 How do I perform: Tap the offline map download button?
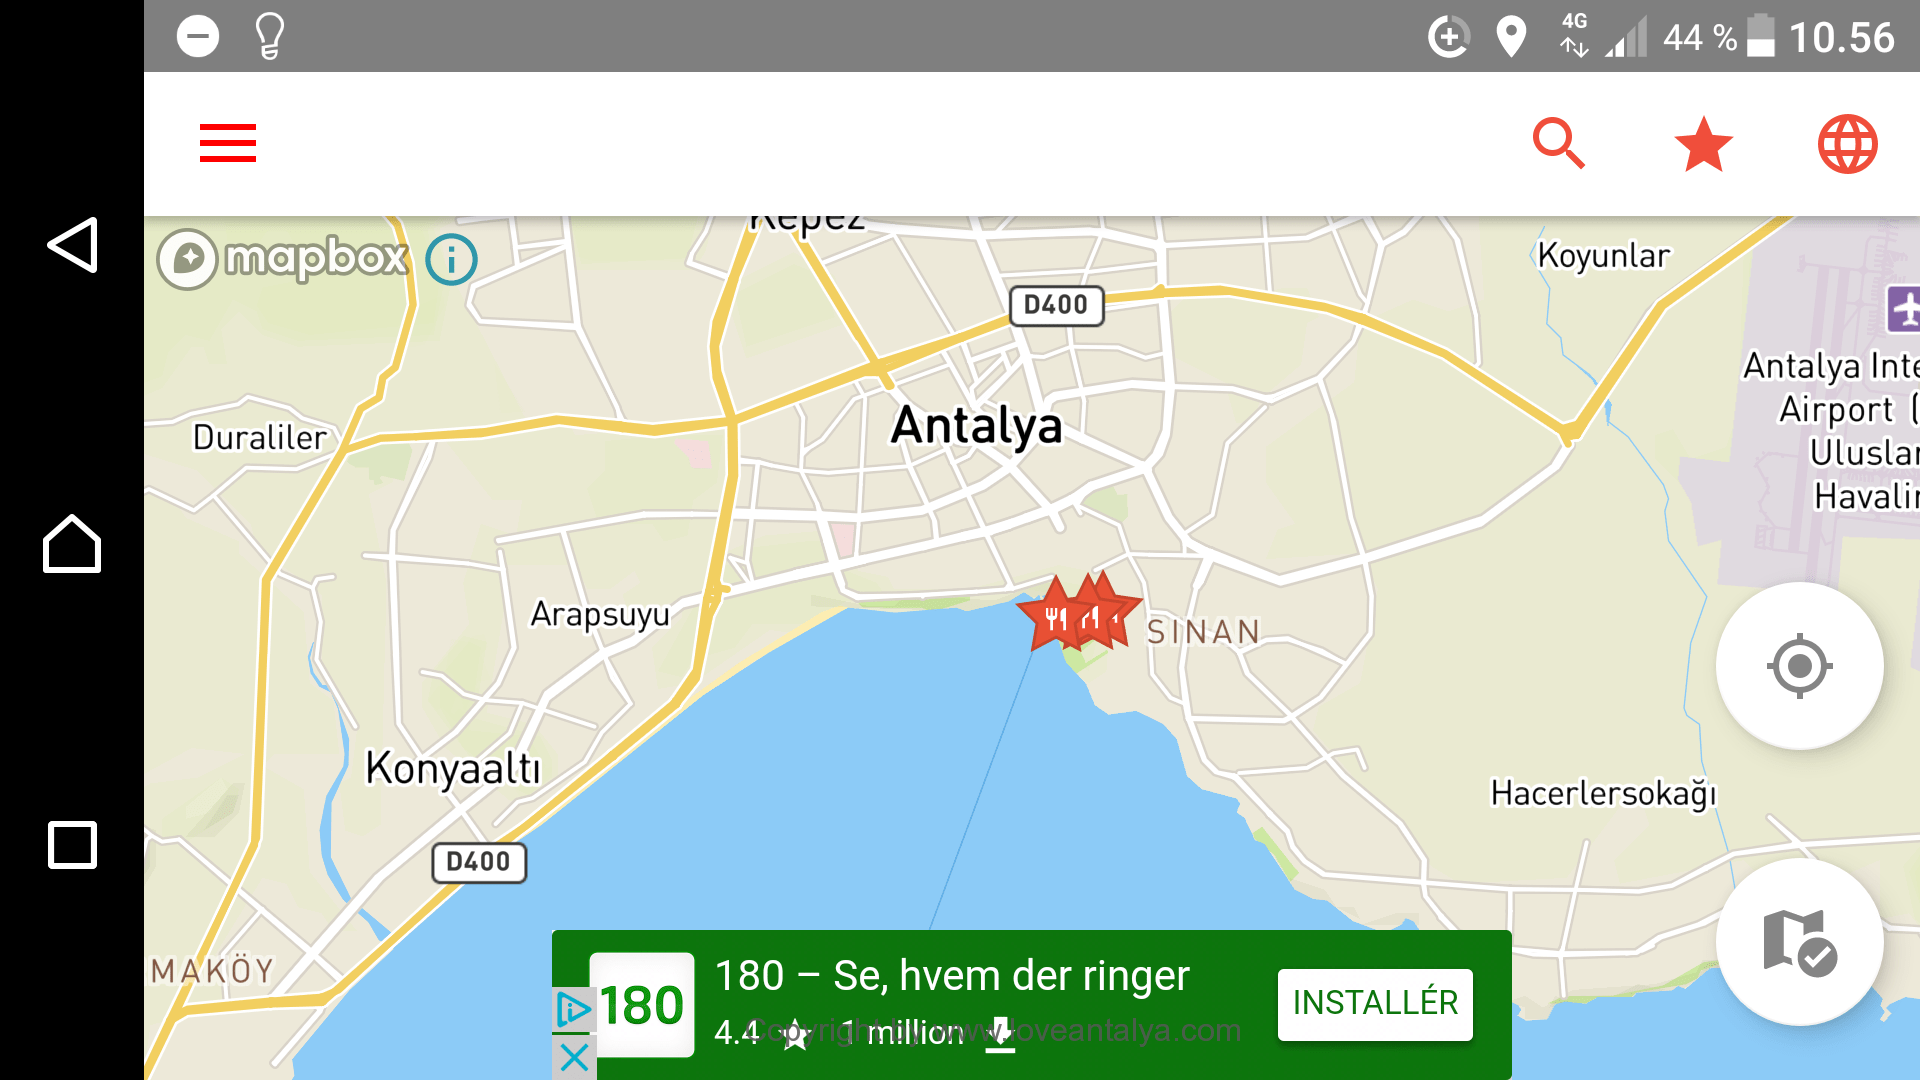click(x=1799, y=942)
